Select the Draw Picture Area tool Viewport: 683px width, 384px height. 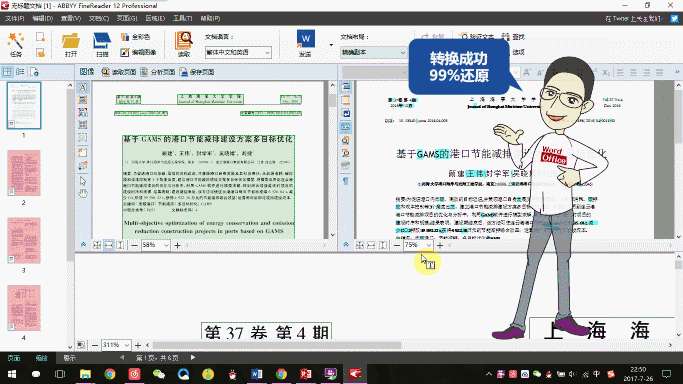83,100
